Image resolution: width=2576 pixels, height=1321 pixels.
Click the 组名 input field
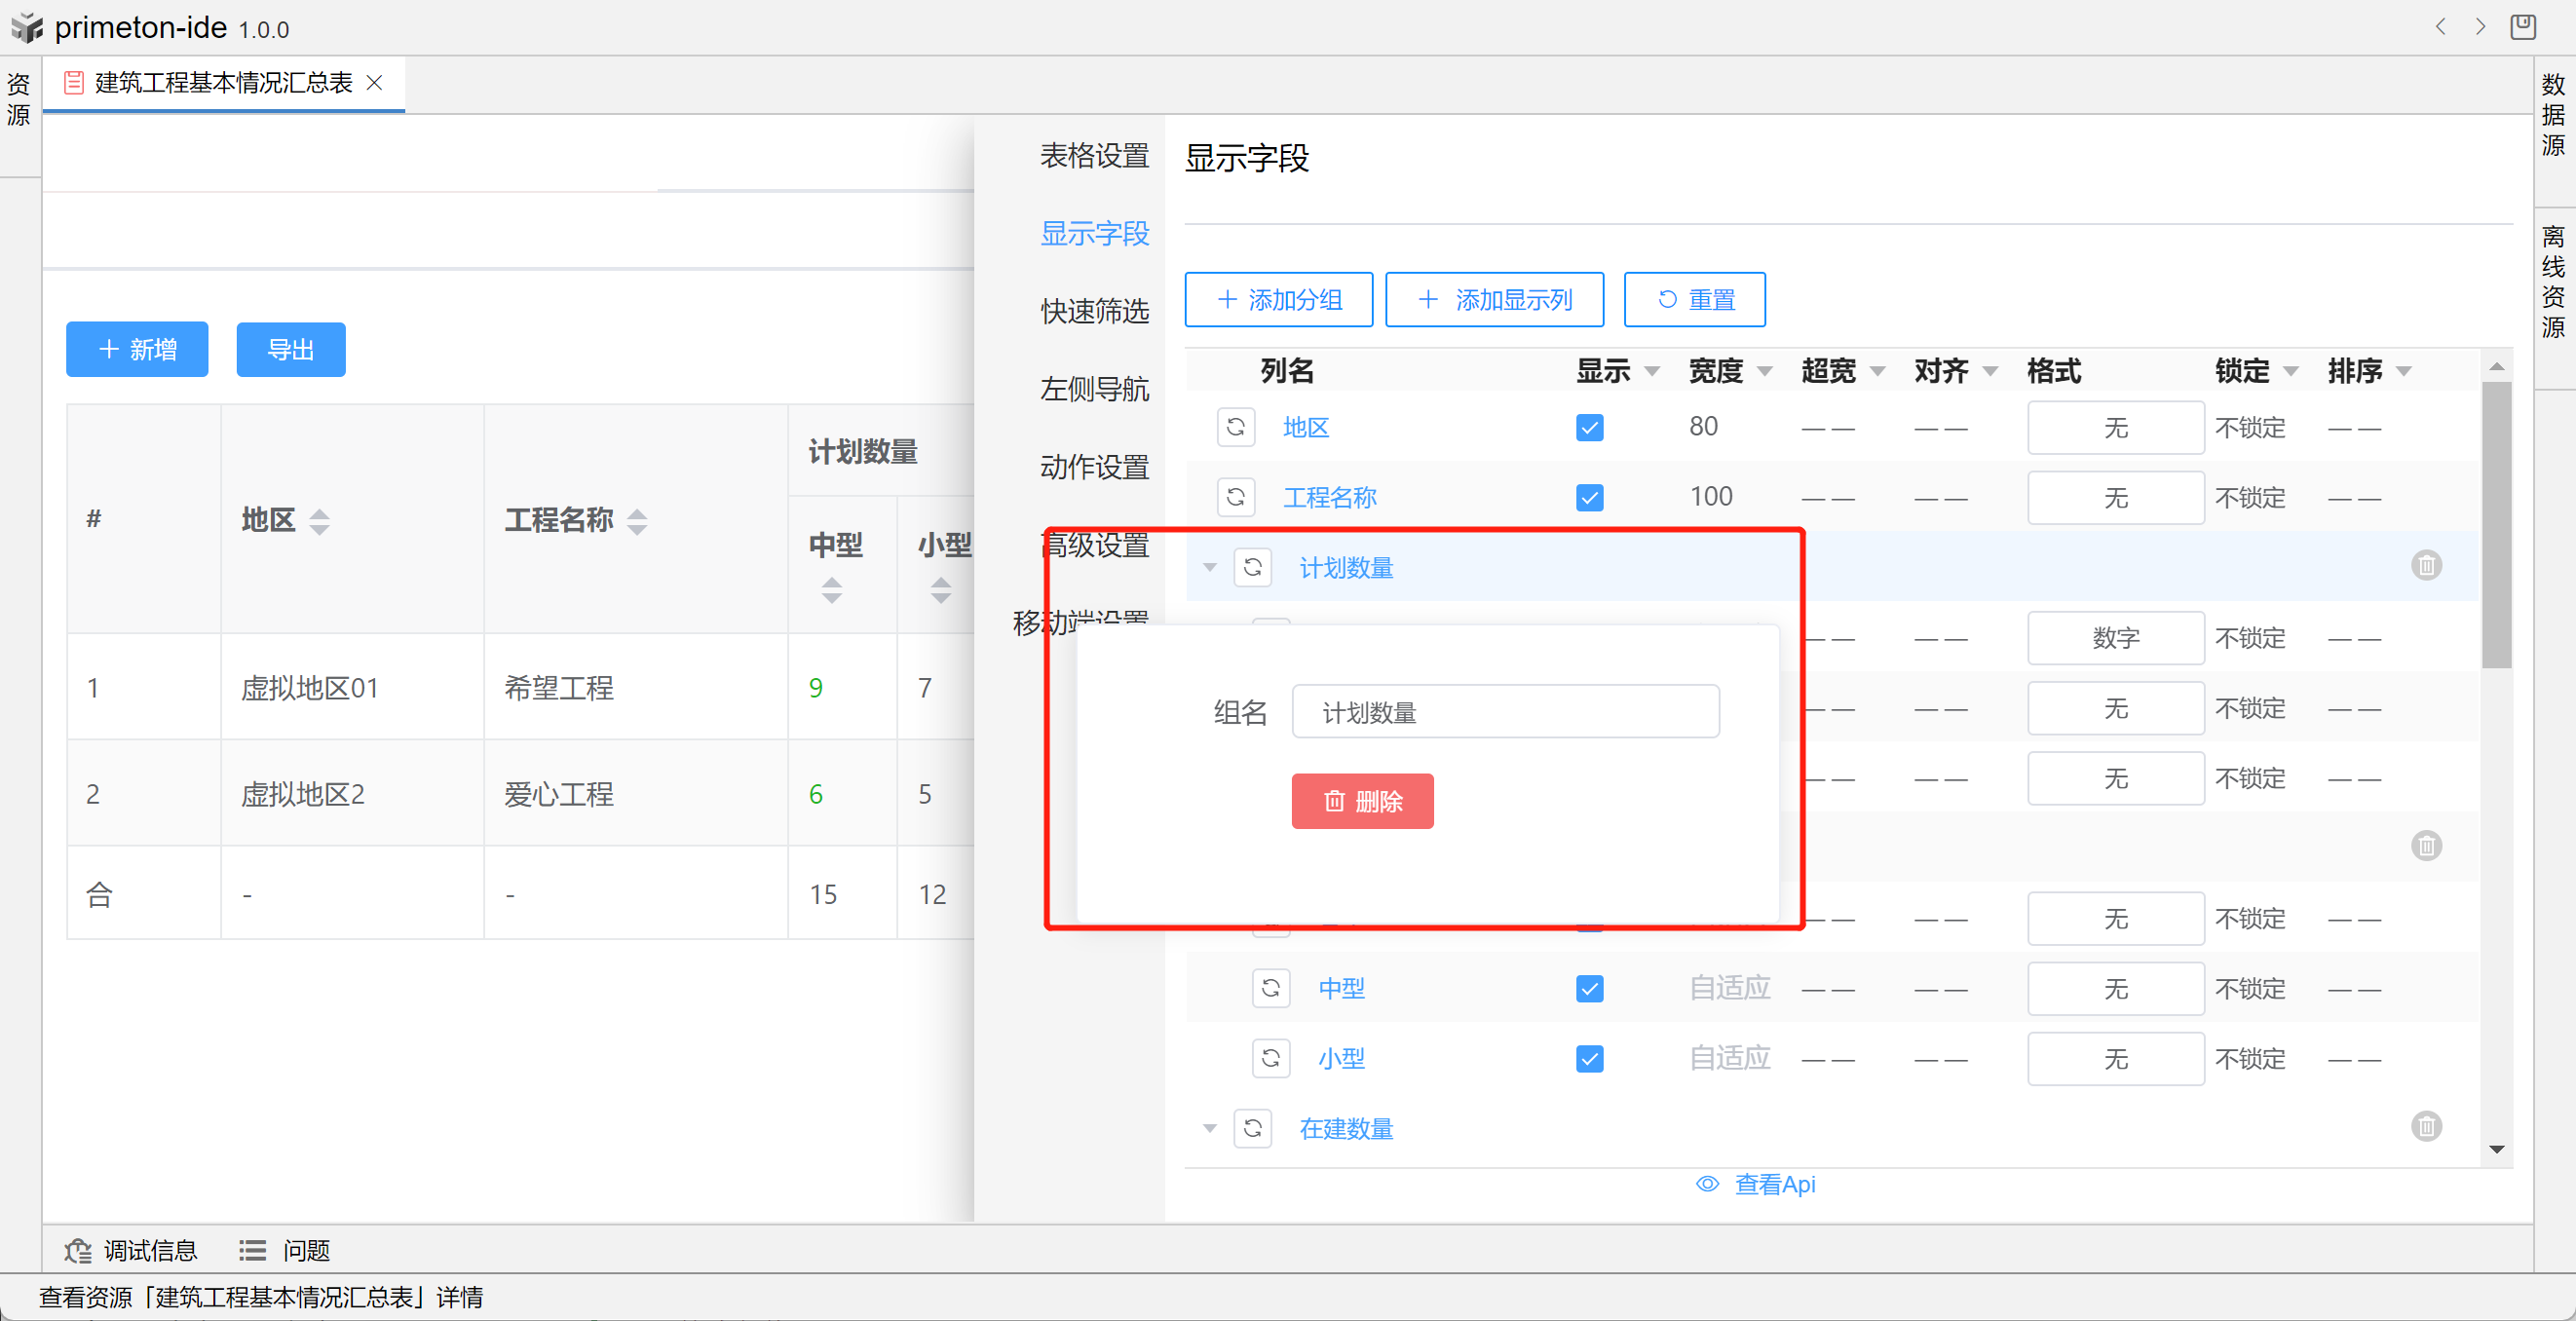click(x=1504, y=712)
